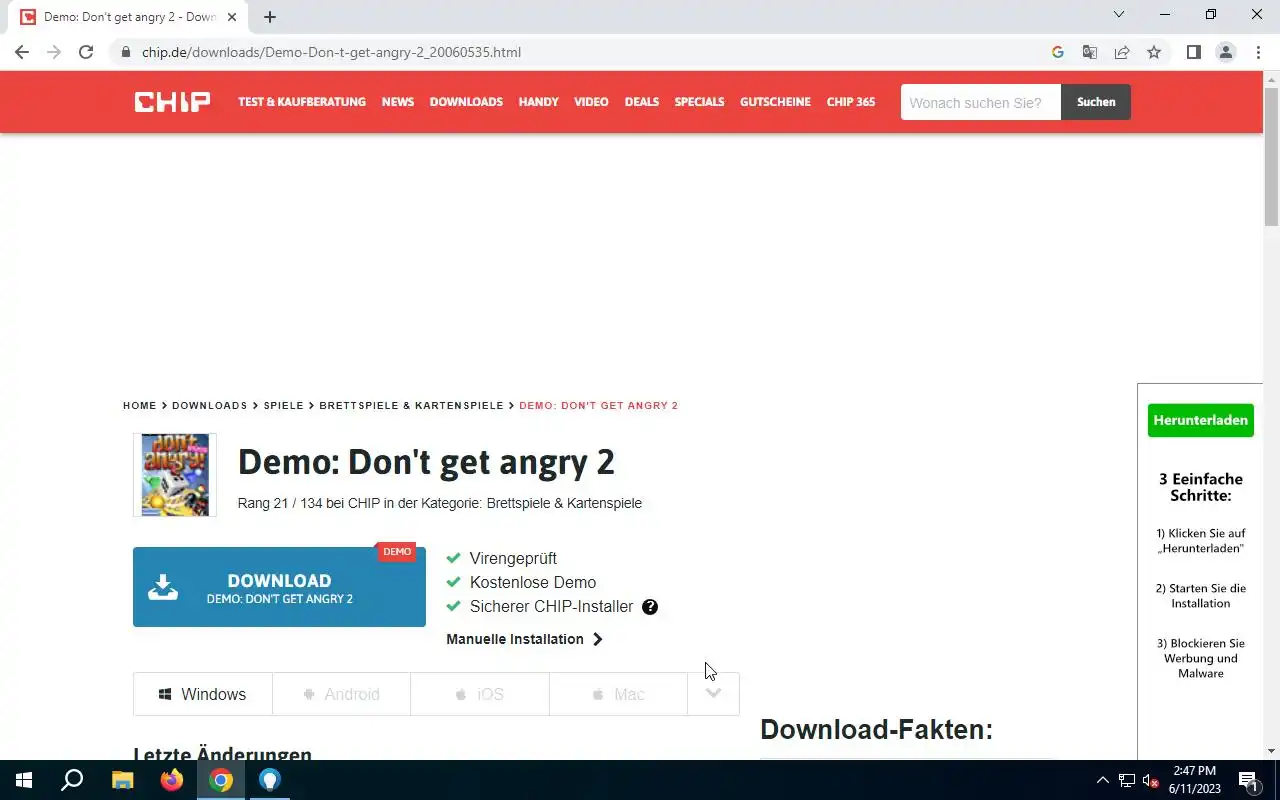Select the Android platform tab
Screen dimensions: 1280x800
[x=341, y=694]
